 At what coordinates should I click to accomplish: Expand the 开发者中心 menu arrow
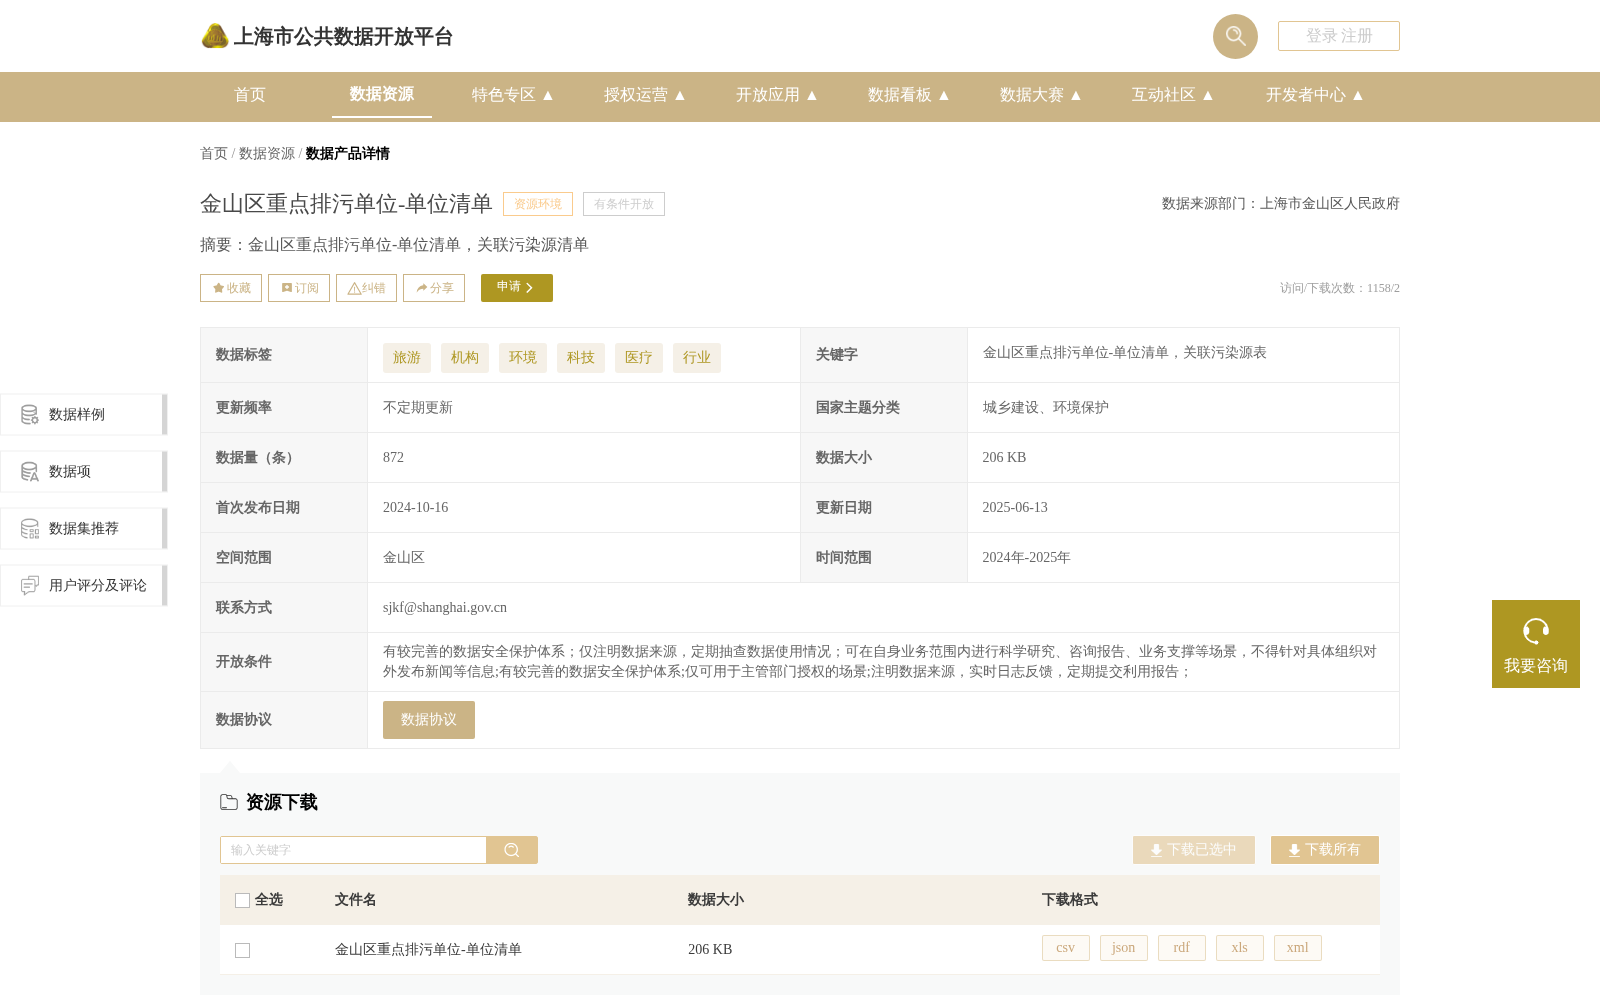(x=1358, y=95)
